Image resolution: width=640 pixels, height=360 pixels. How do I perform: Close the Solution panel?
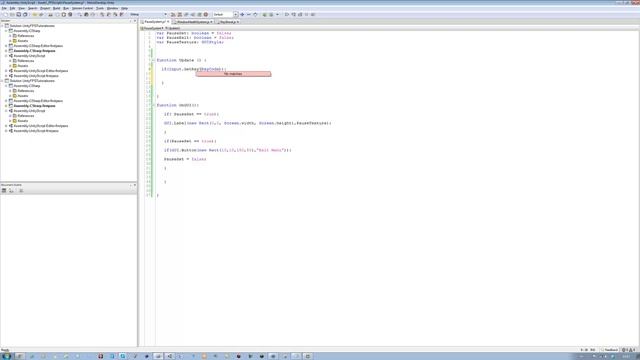[135, 20]
